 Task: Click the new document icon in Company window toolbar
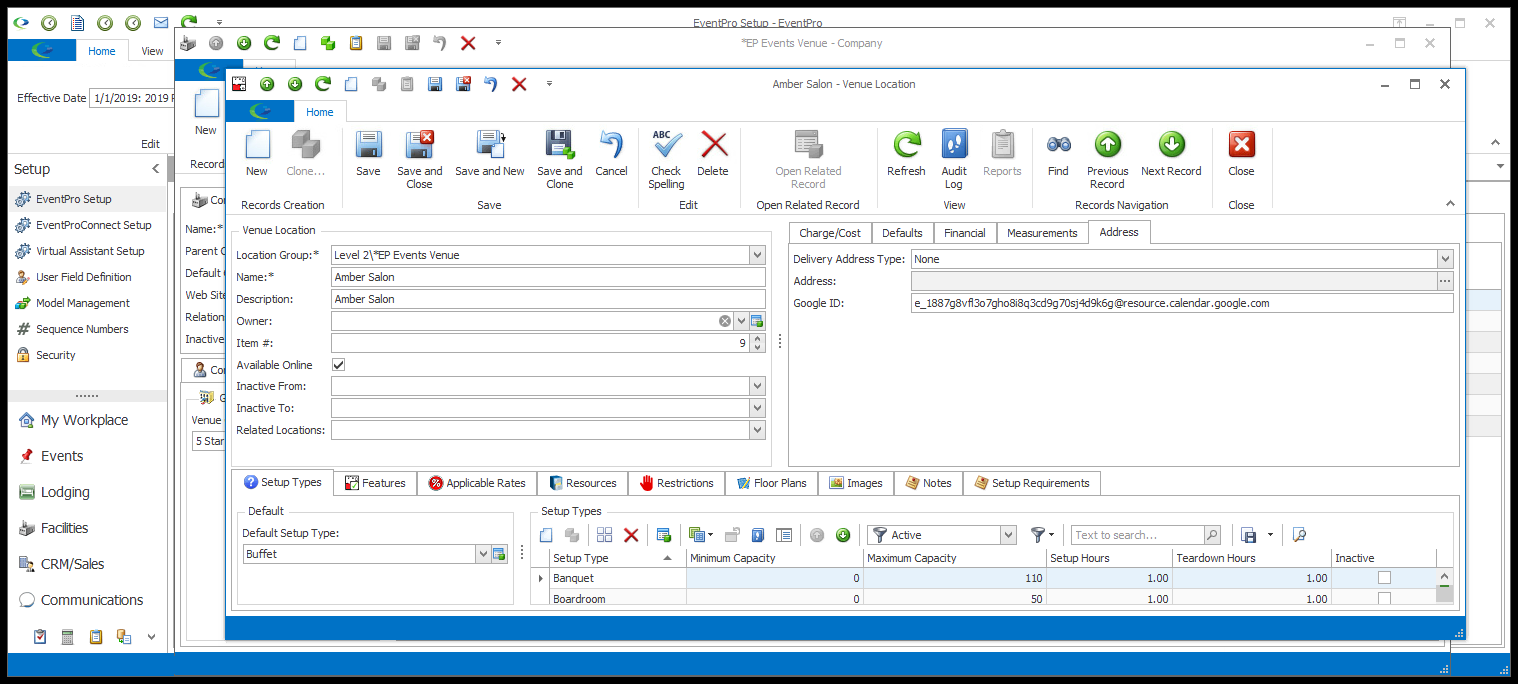pos(300,43)
